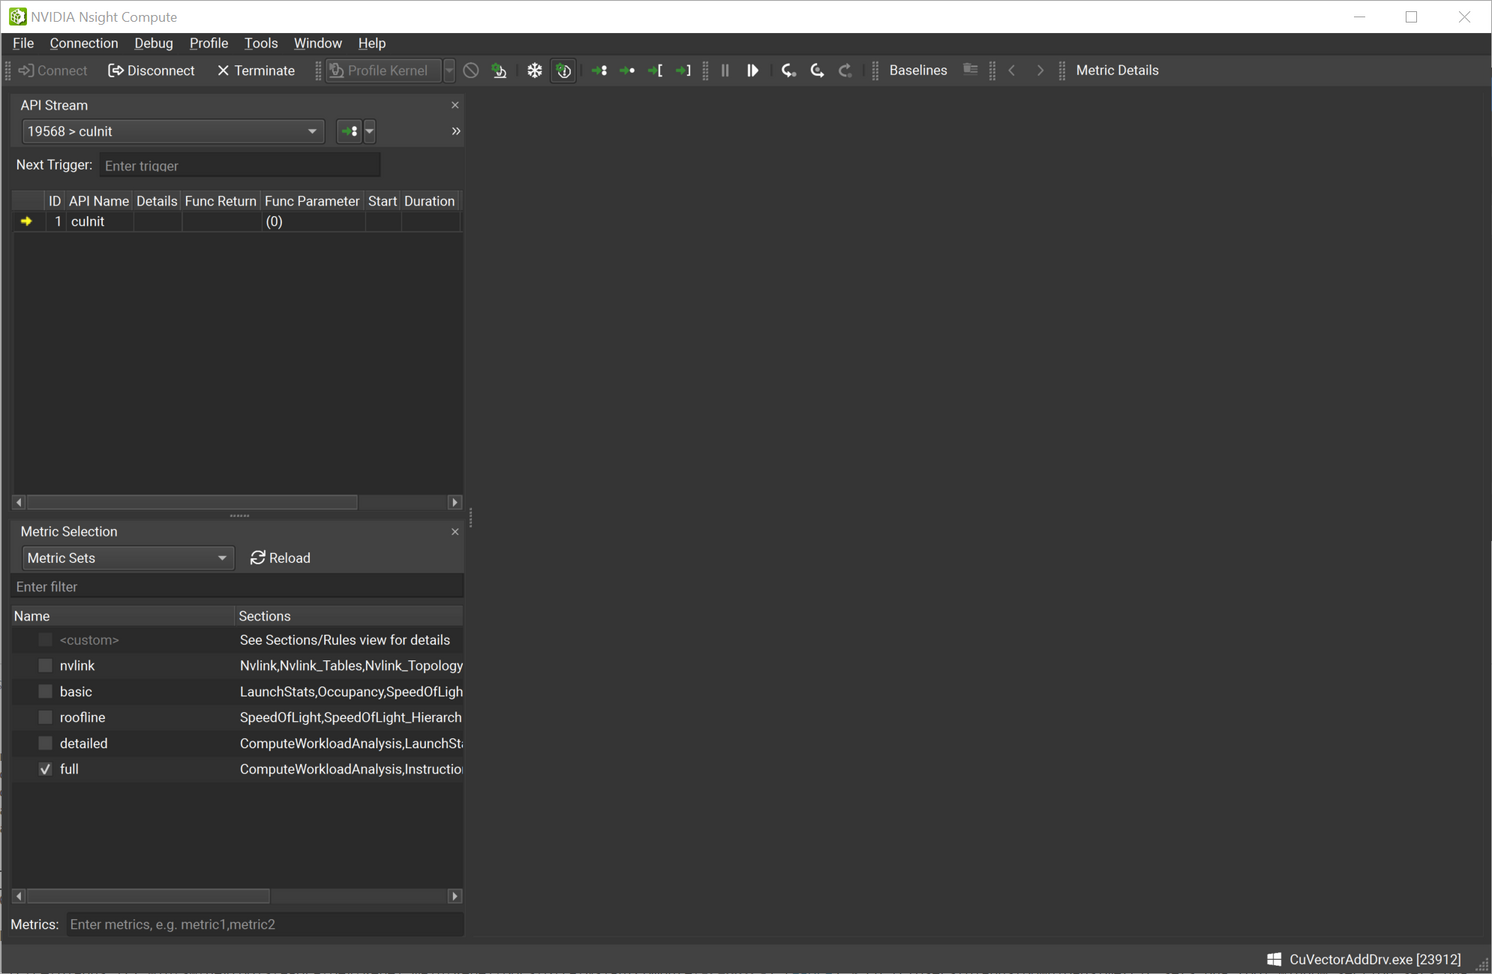This screenshot has height=974, width=1492.
Task: Open Metric Details
Action: coord(1117,70)
